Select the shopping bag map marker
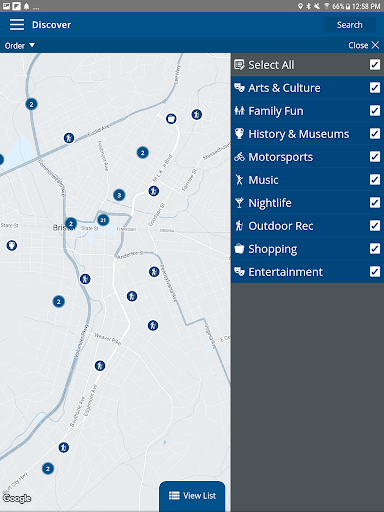Image resolution: width=384 pixels, height=512 pixels. [x=171, y=118]
